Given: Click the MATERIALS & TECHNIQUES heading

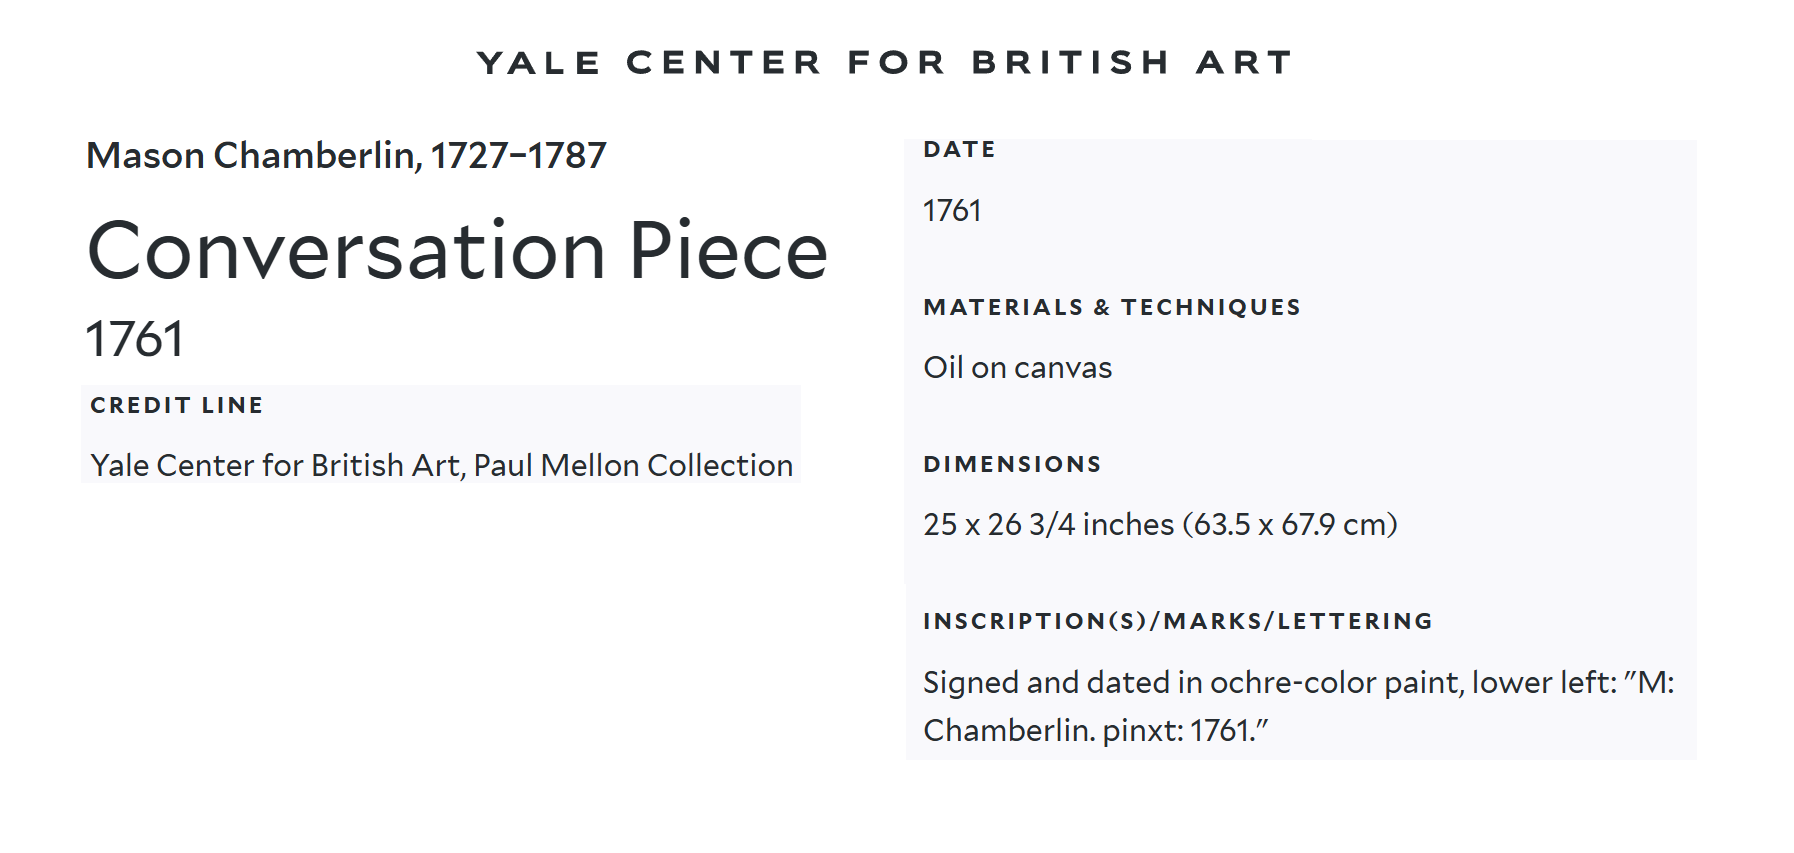Looking at the screenshot, I should (1112, 308).
